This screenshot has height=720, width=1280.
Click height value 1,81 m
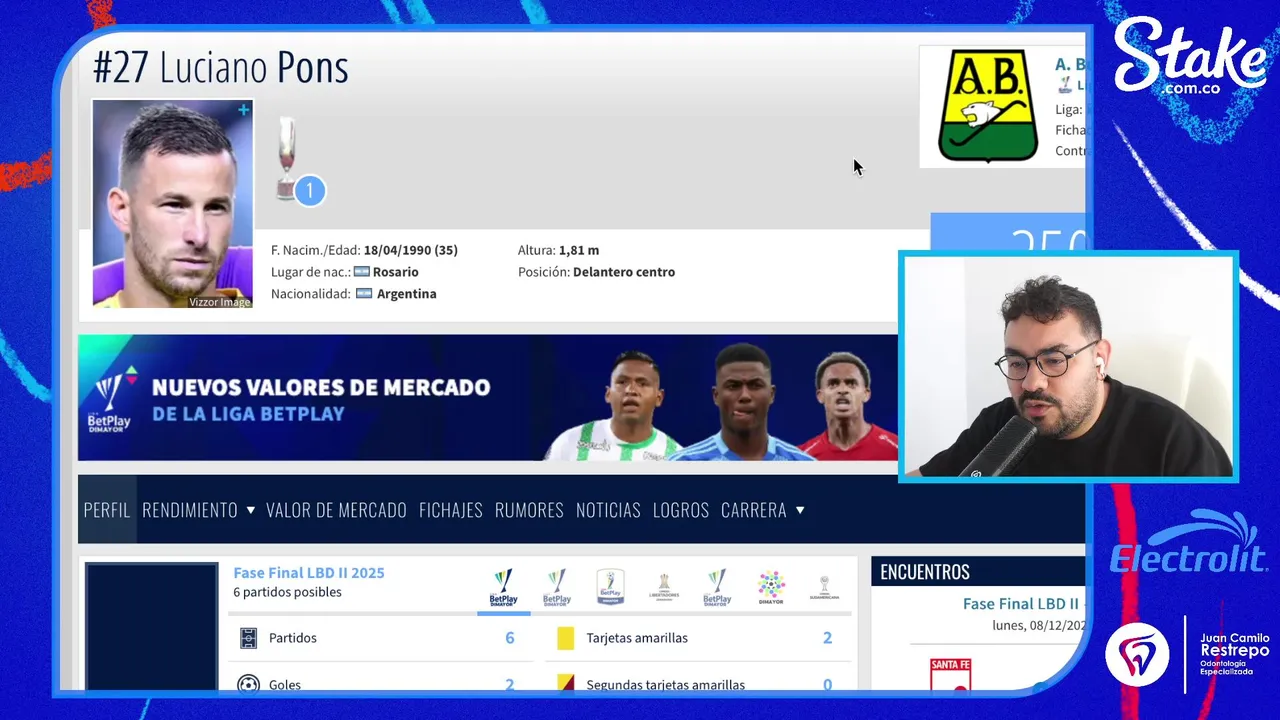[x=579, y=250]
